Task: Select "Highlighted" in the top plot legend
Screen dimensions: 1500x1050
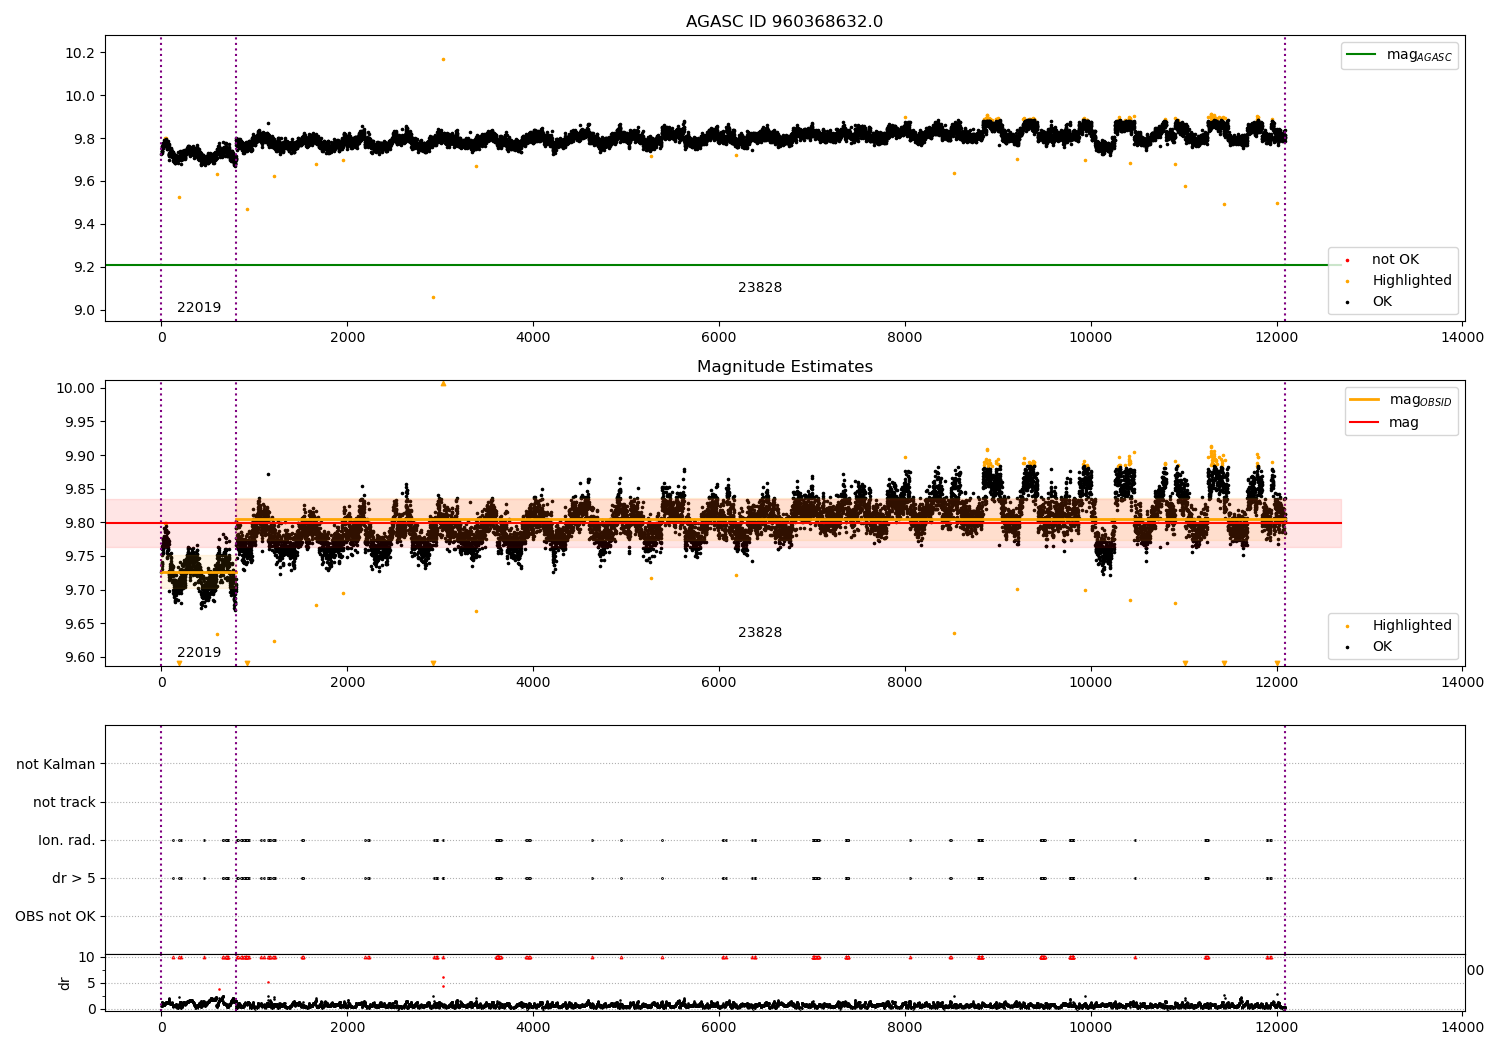Action: coord(1411,281)
